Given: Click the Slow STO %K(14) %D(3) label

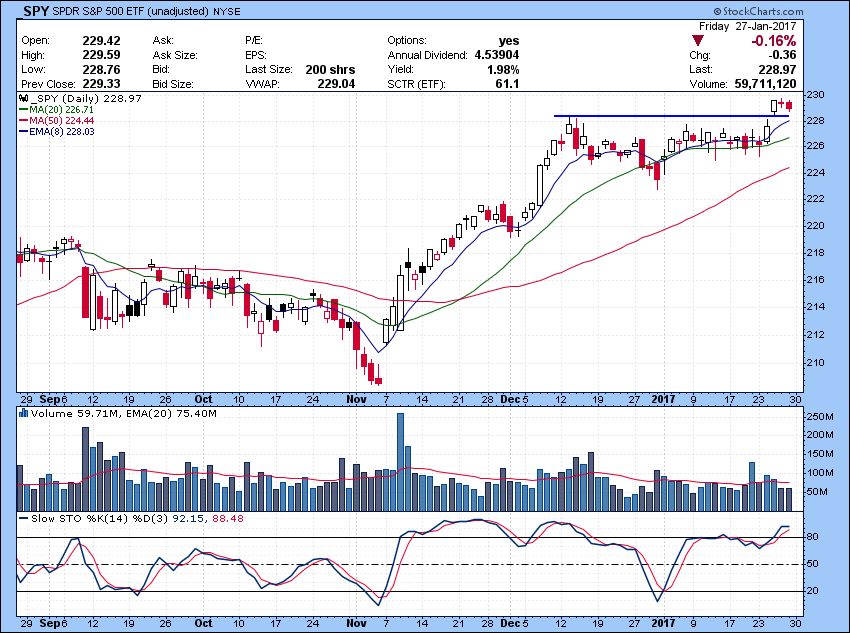Looking at the screenshot, I should pos(100,518).
